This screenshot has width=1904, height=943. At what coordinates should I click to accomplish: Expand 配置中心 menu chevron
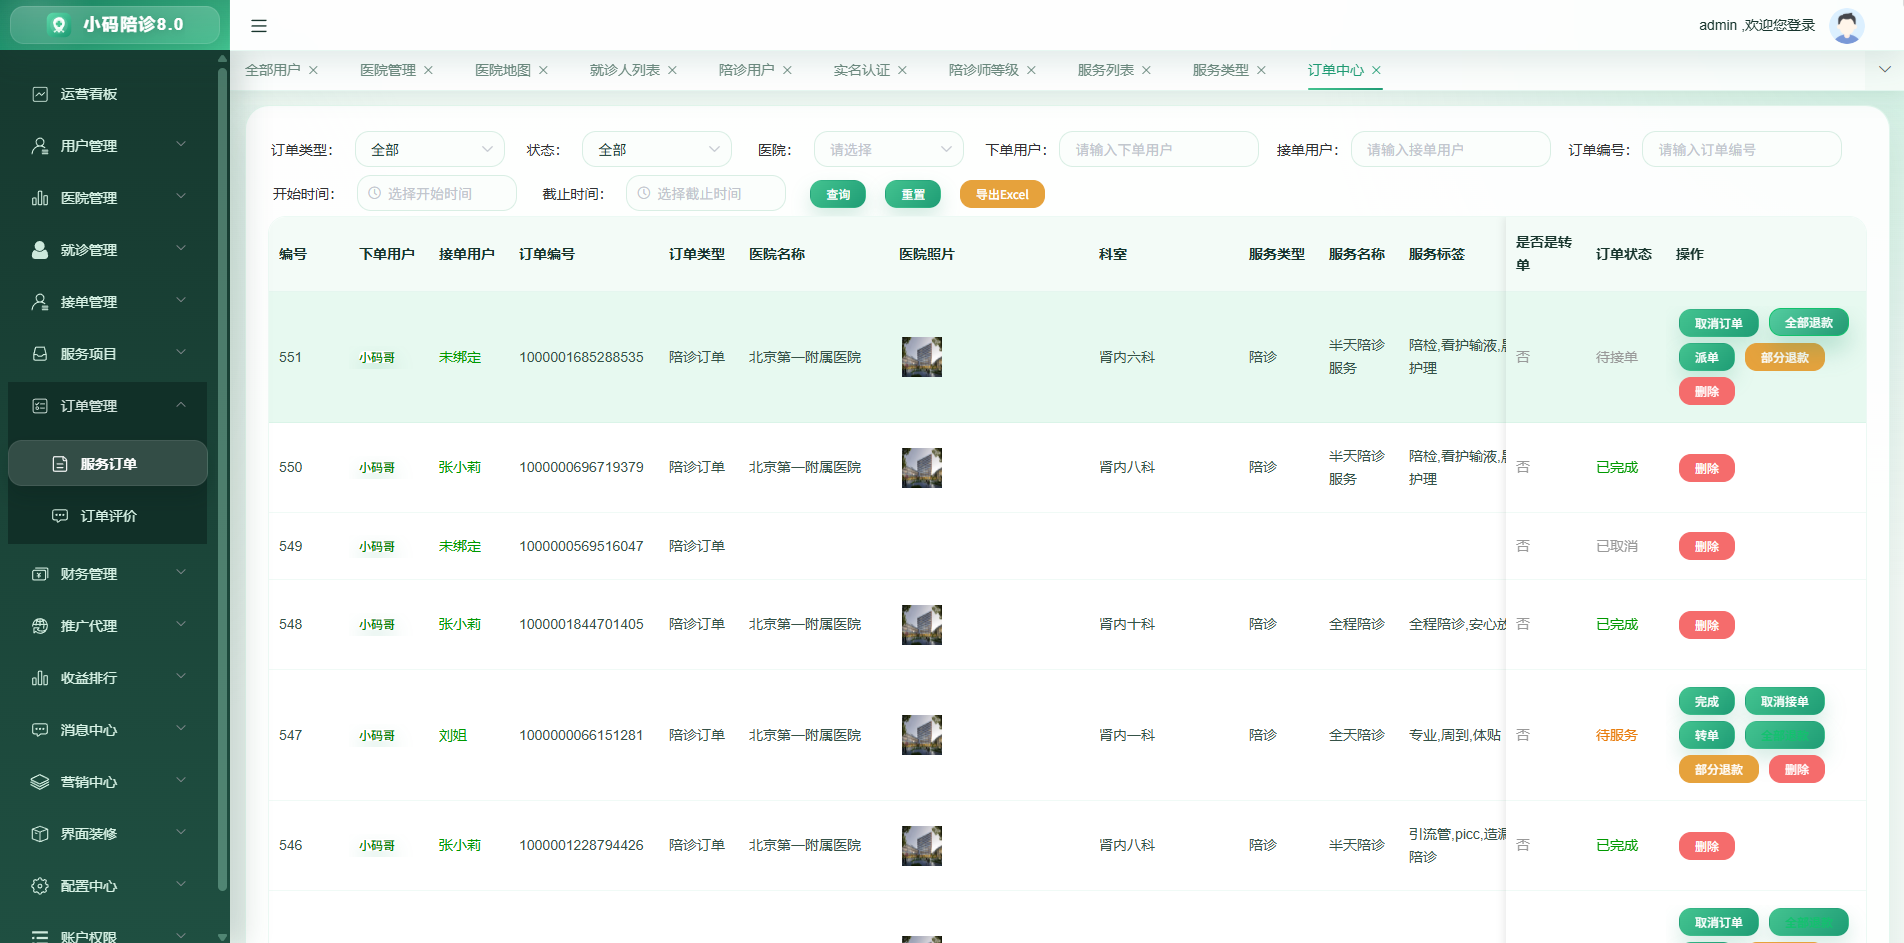pyautogui.click(x=181, y=885)
